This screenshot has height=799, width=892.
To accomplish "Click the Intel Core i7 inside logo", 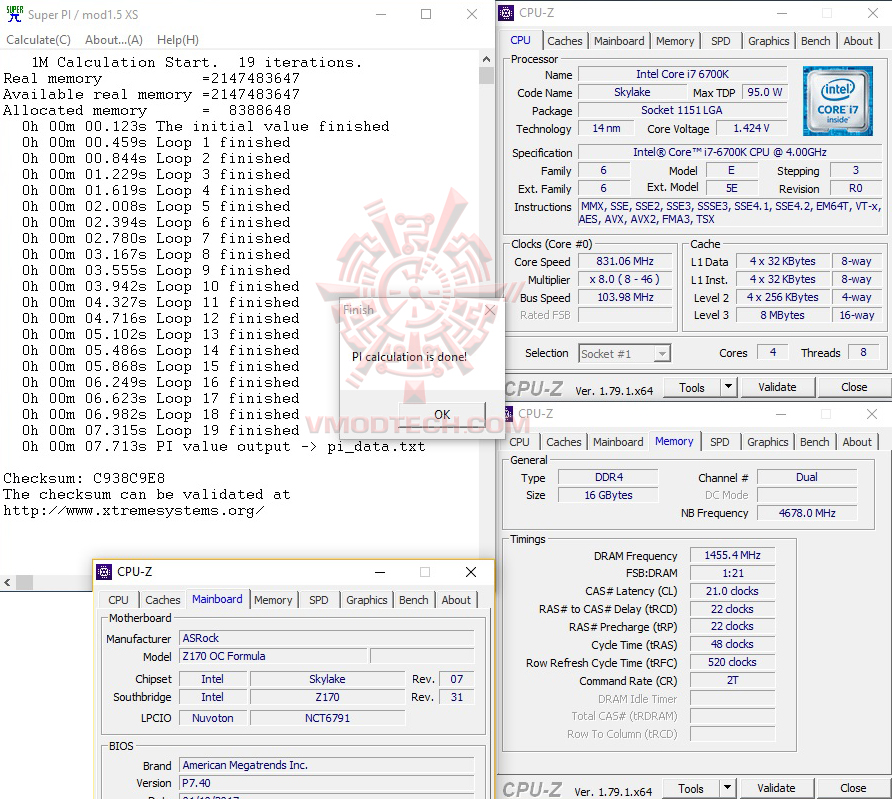I will pos(837,101).
